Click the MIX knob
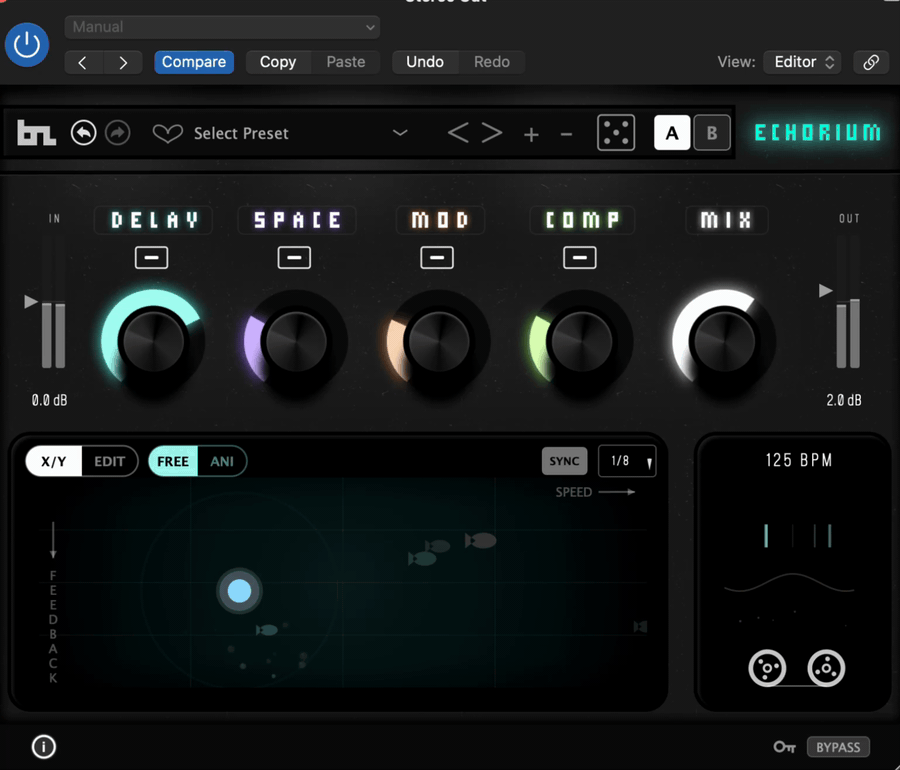Screen dimensions: 900x770 pyautogui.click(x=724, y=341)
